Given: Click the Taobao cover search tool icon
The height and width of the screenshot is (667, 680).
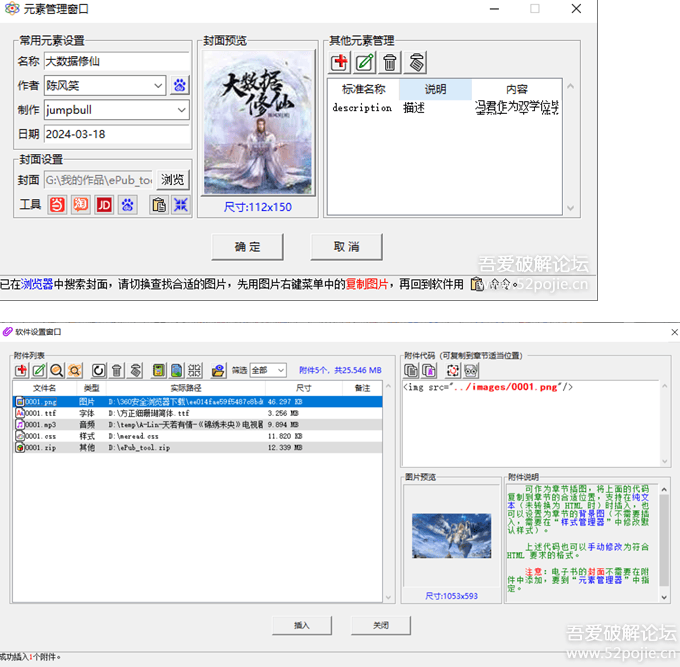Looking at the screenshot, I should point(81,205).
